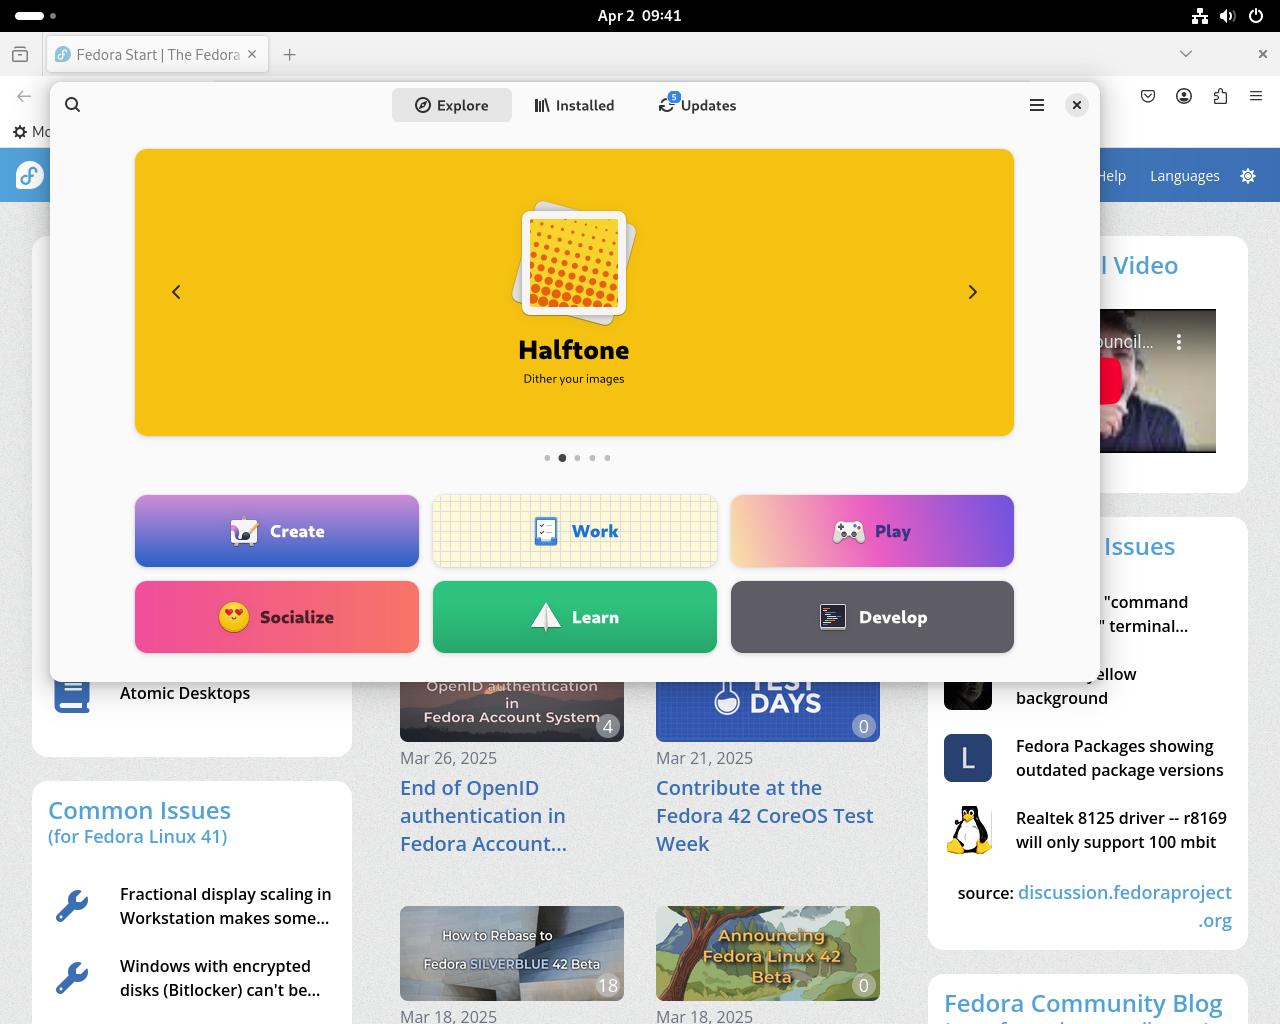The image size is (1280, 1024).
Task: Open the Languages menu on Fedora page
Action: [1184, 176]
